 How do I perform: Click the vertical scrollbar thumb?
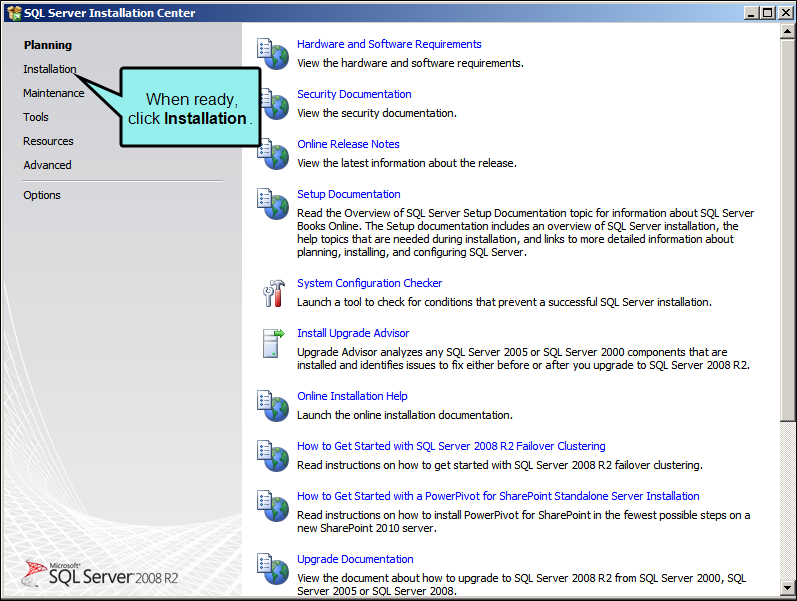point(787,230)
